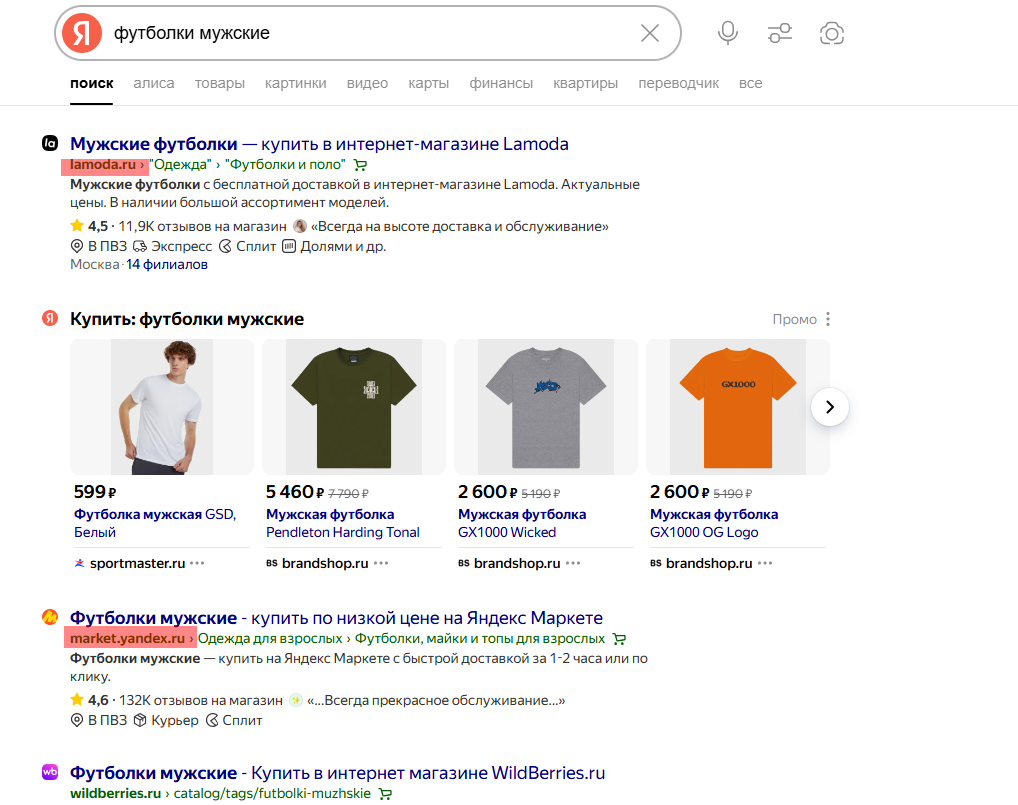Viewport: 1018px width, 805px height.
Task: Open 'Футболки мужские' Яндекс Маркет result title
Action: (x=336, y=617)
